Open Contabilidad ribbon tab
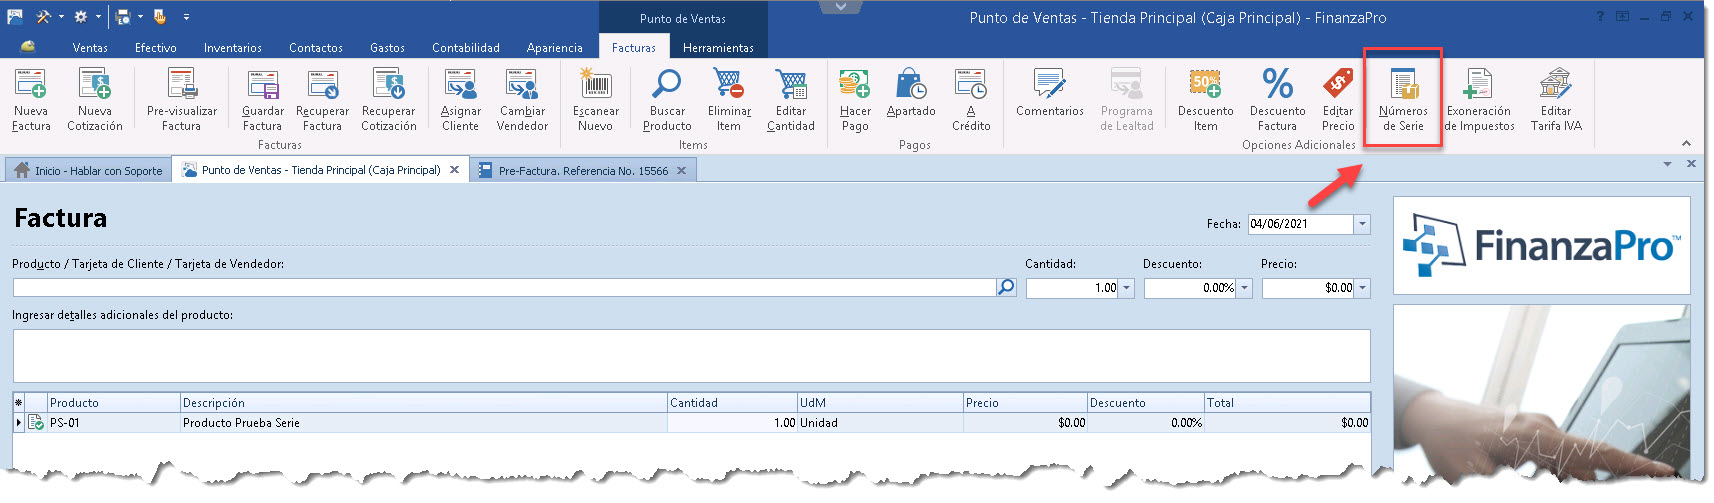 466,48
